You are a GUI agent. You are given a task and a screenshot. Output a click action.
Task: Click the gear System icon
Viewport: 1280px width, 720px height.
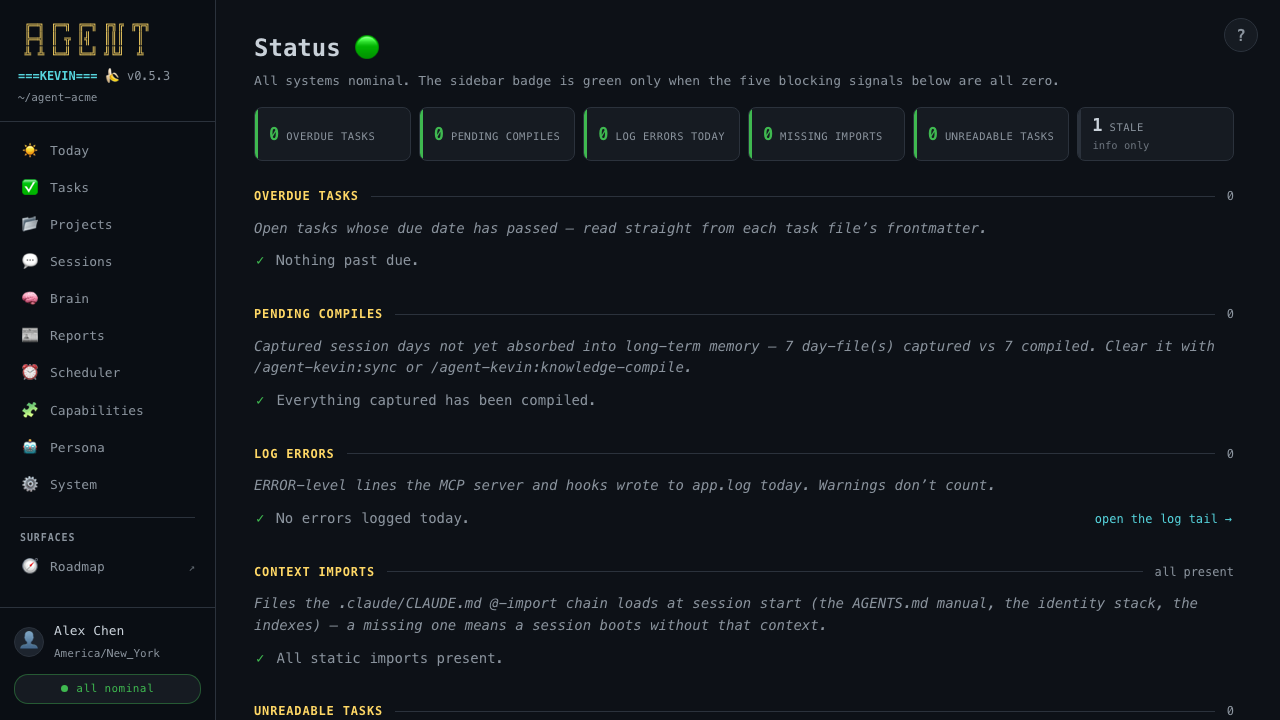click(x=30, y=484)
